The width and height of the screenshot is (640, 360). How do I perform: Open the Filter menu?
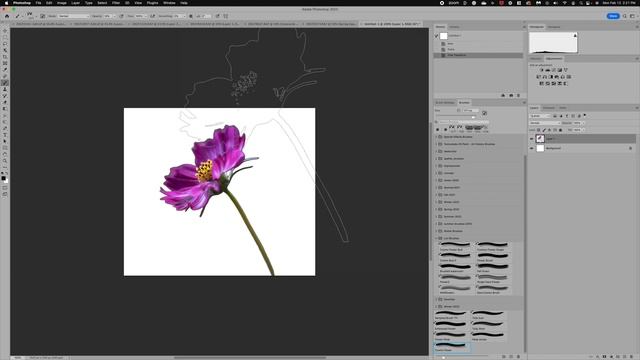[x=116, y=2]
